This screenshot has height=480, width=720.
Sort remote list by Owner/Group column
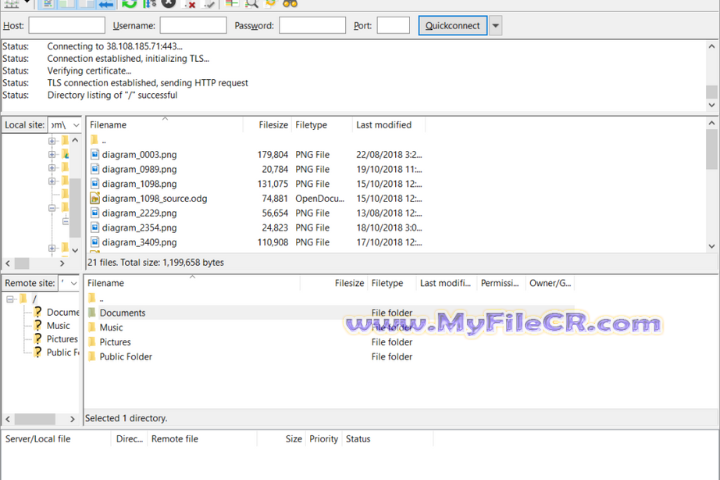click(550, 283)
